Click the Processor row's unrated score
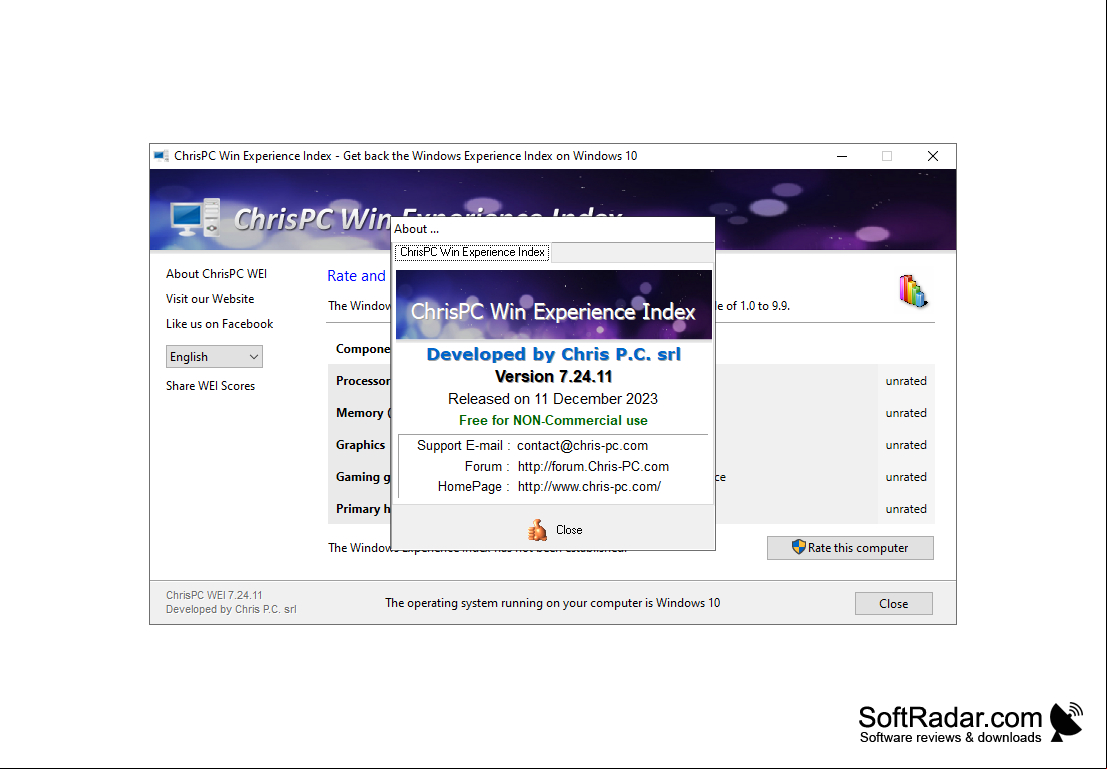Viewport: 1107px width, 769px height. pyautogui.click(x=906, y=381)
